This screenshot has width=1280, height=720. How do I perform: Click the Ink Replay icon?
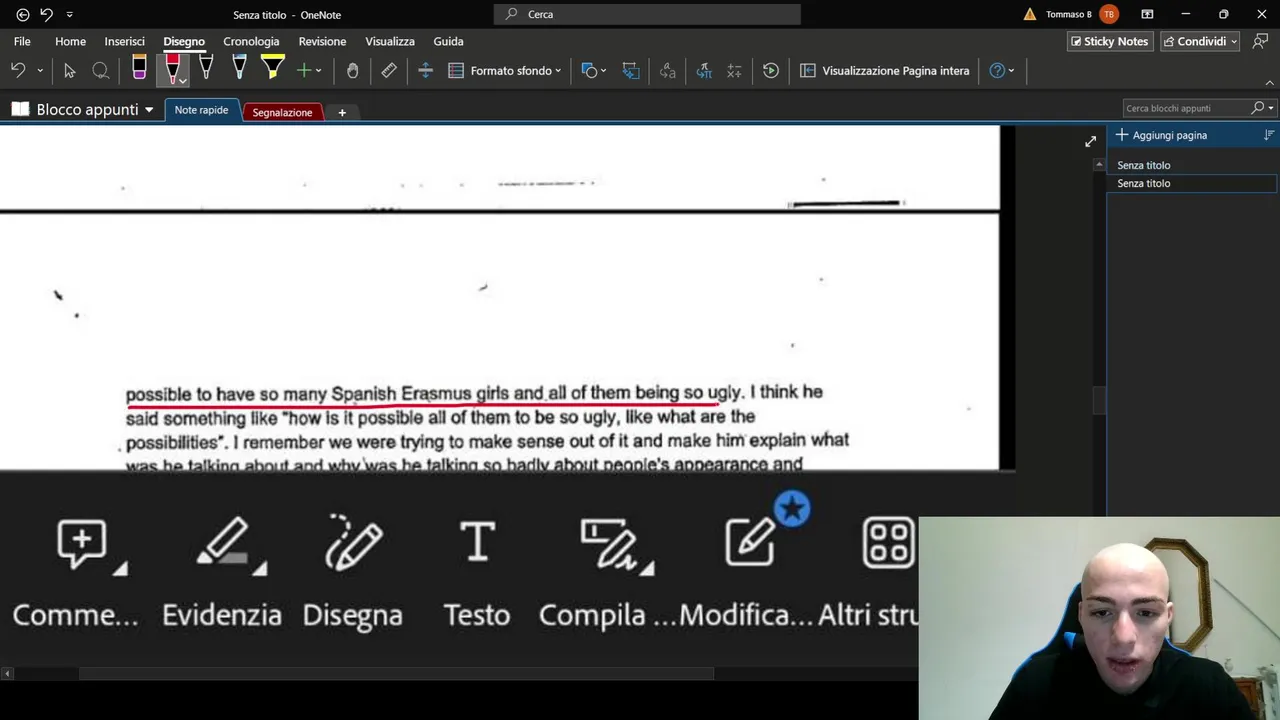click(771, 71)
